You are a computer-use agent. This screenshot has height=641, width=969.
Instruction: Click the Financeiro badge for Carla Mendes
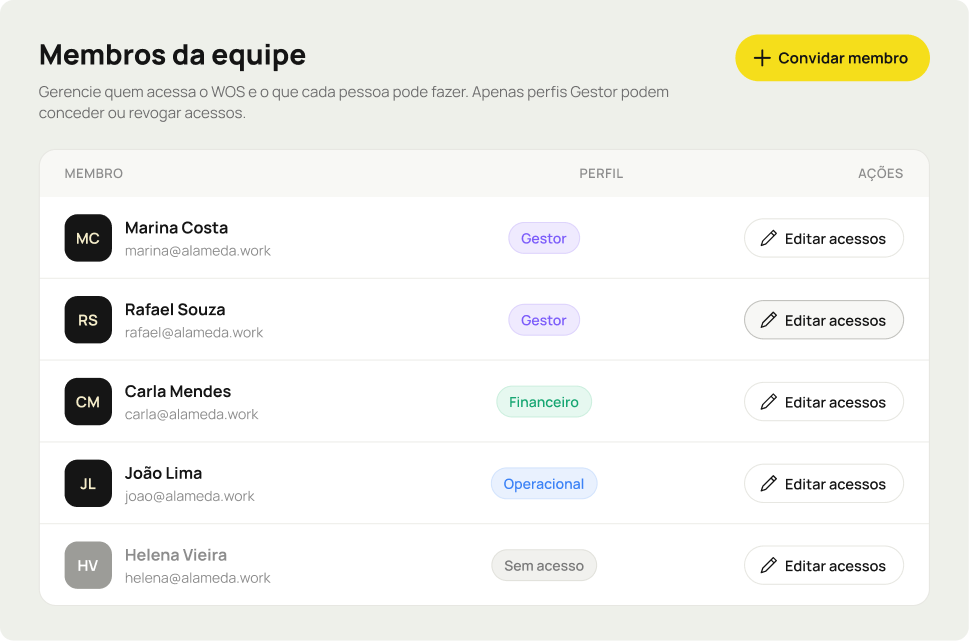coord(544,402)
